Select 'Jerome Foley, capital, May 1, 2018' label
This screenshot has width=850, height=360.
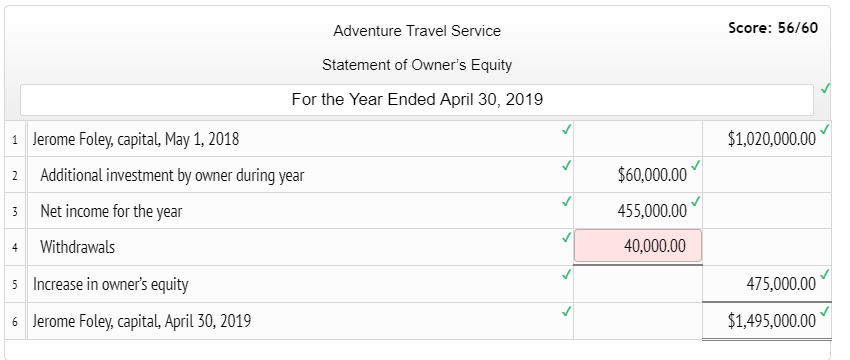136,139
